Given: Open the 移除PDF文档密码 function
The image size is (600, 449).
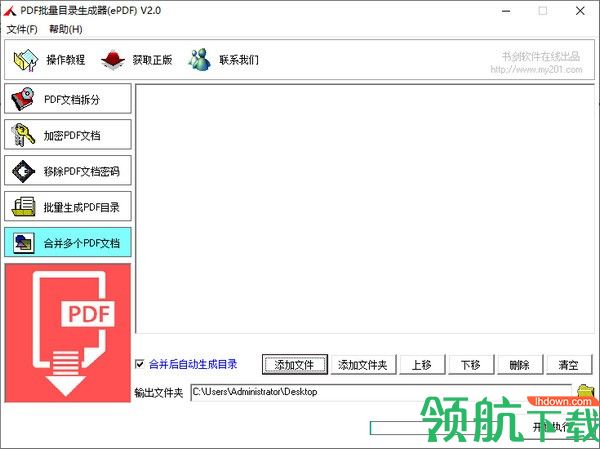Looking at the screenshot, I should coord(68,171).
